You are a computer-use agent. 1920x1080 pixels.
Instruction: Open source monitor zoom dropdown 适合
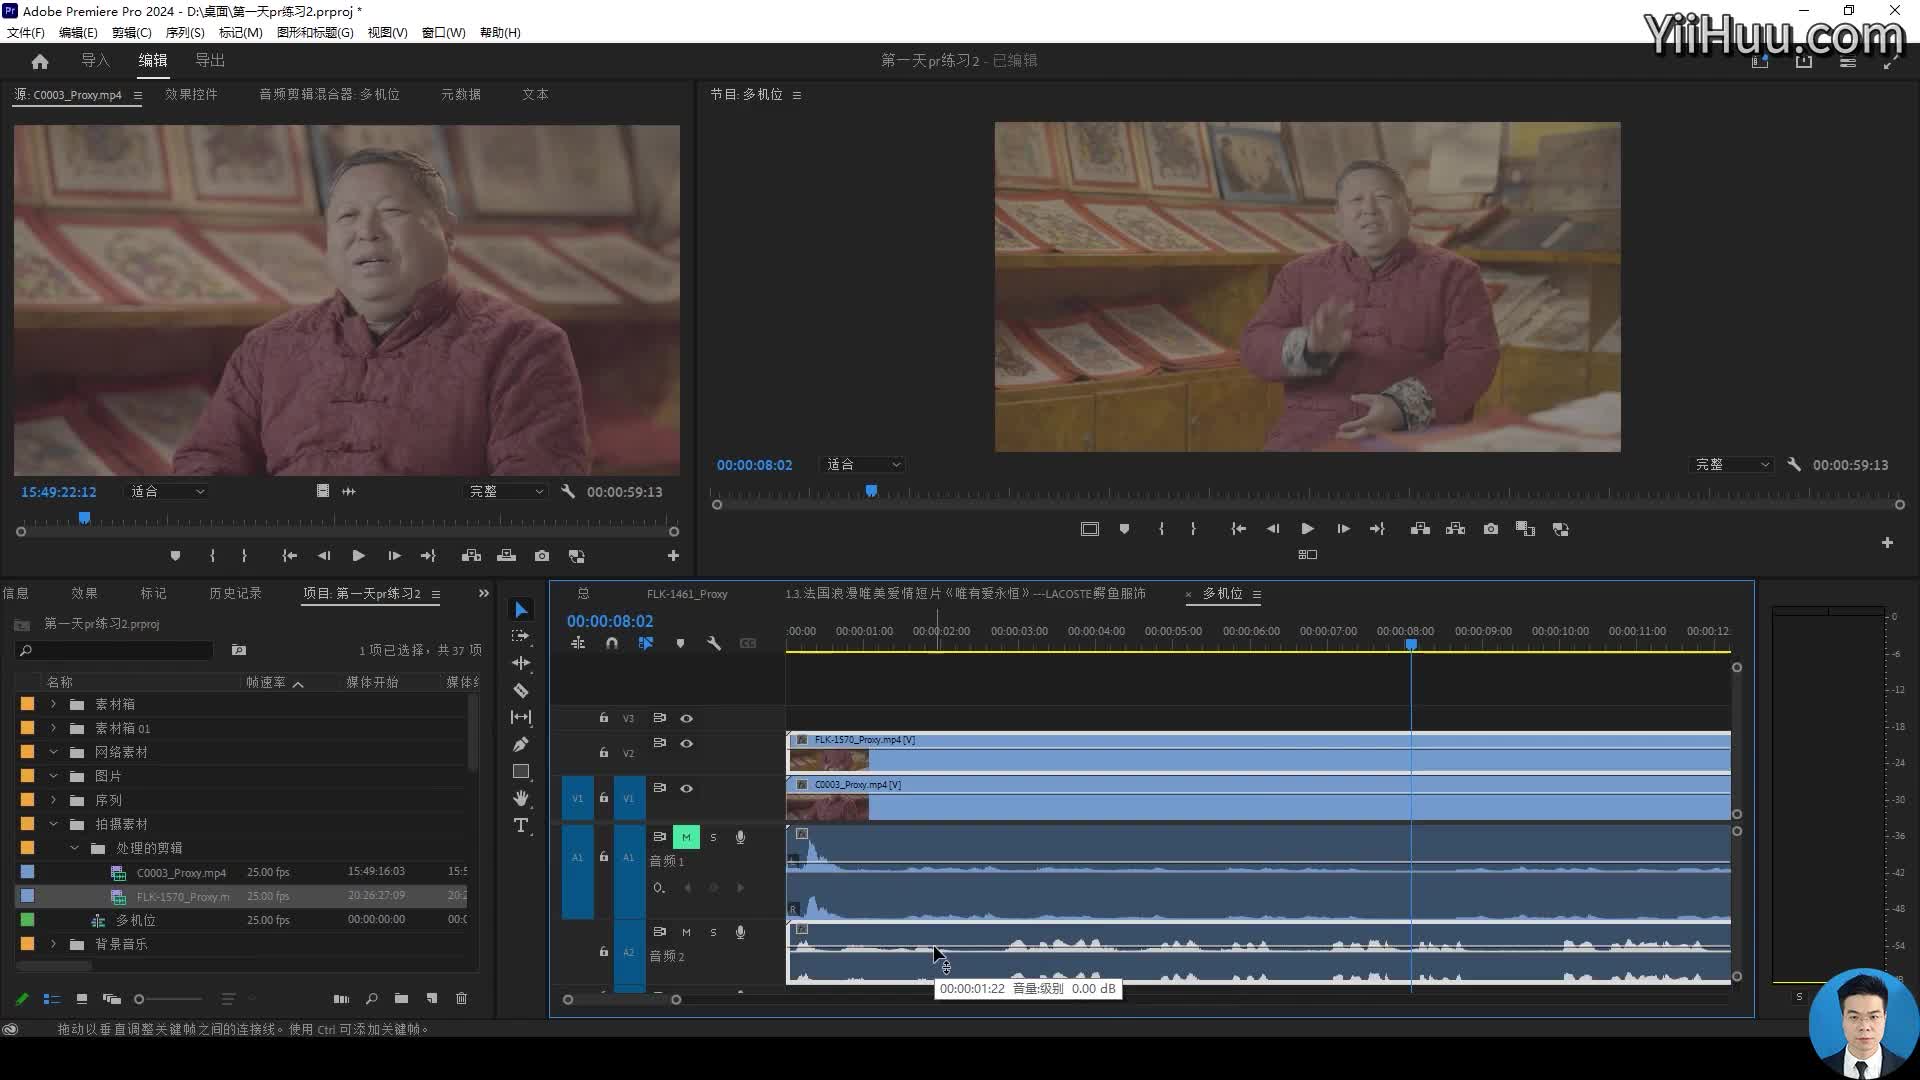[167, 492]
